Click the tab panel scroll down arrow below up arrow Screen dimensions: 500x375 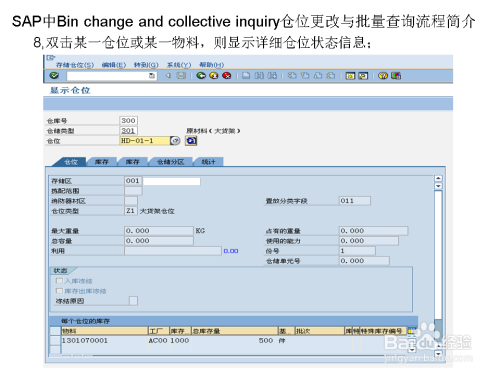438,186
